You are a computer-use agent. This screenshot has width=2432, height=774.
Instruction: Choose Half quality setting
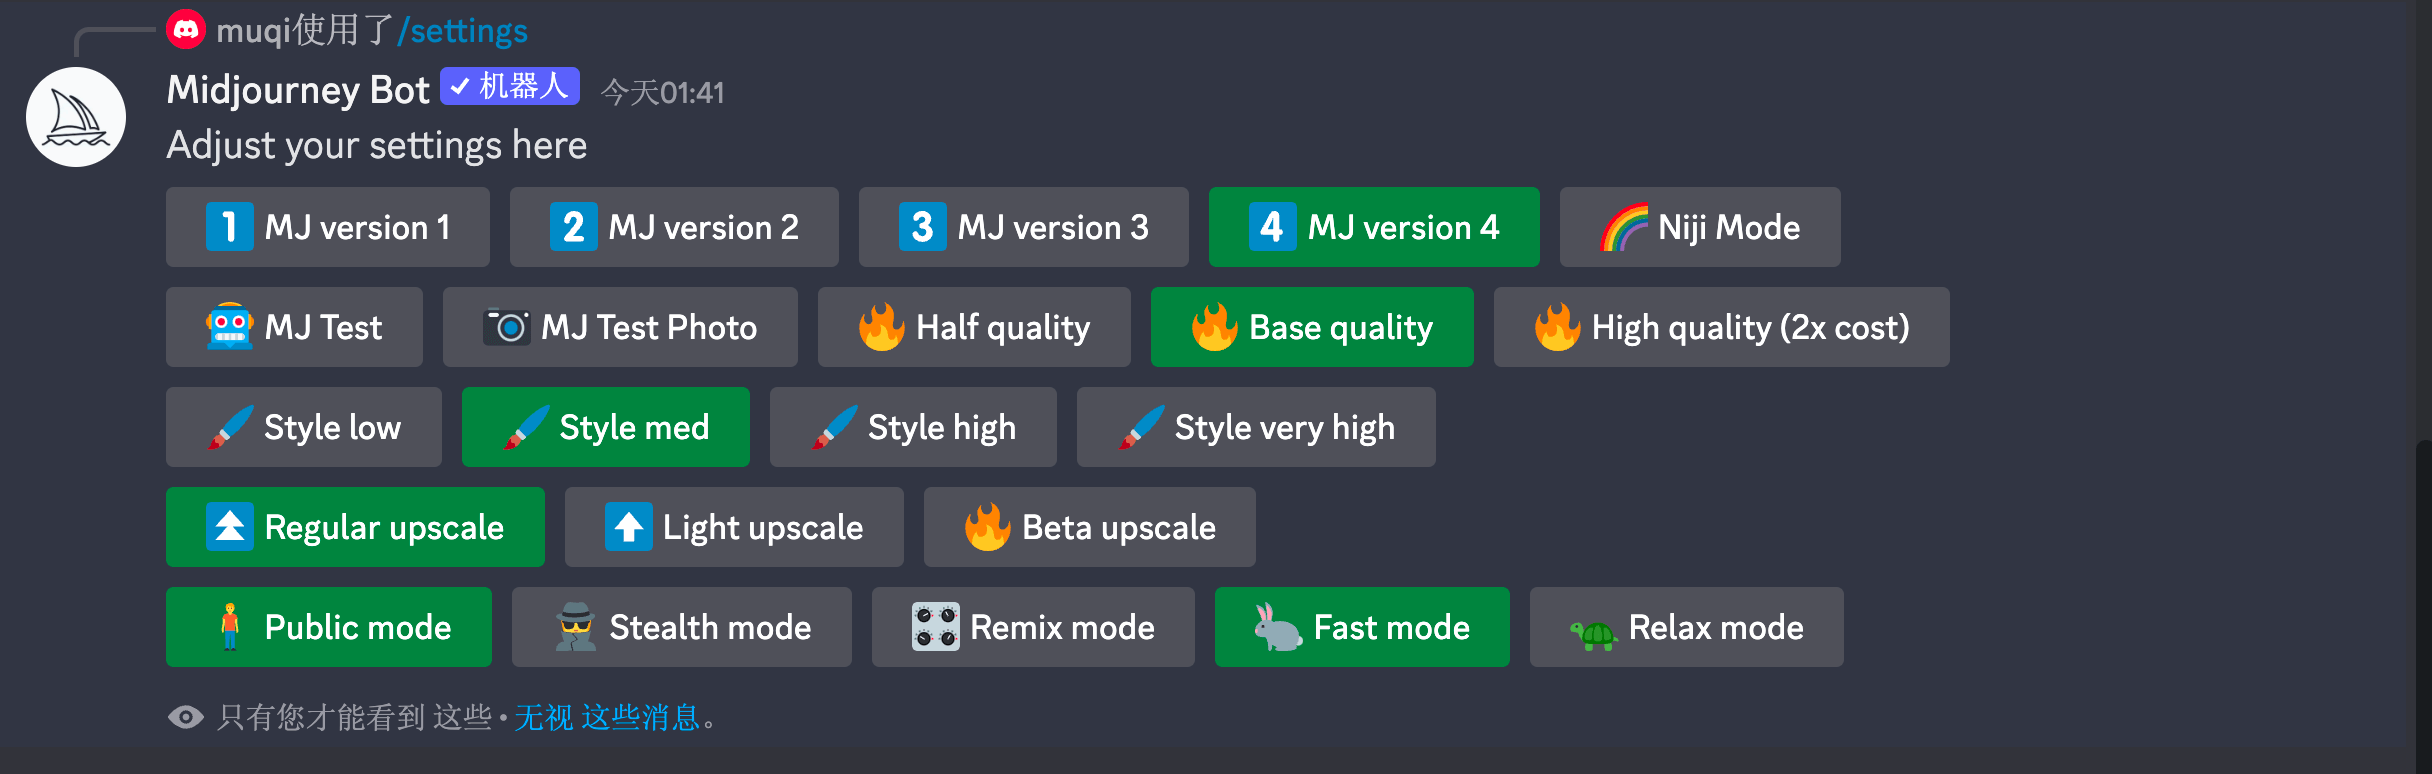974,327
